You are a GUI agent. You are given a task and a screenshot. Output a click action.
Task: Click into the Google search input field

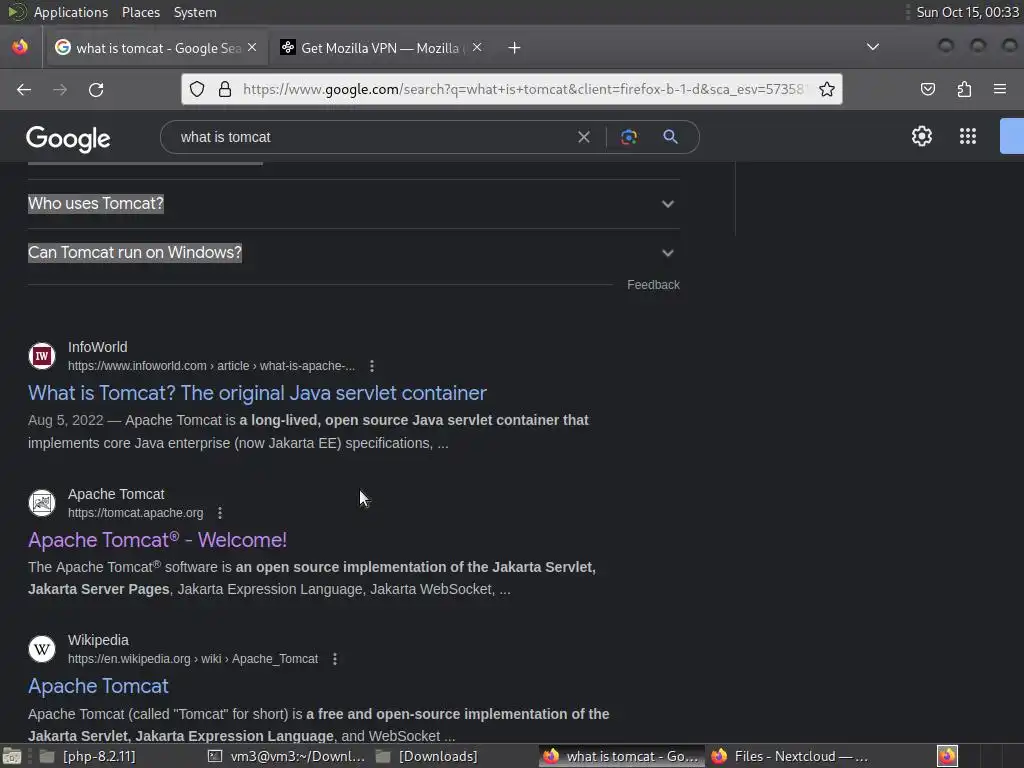pos(372,137)
